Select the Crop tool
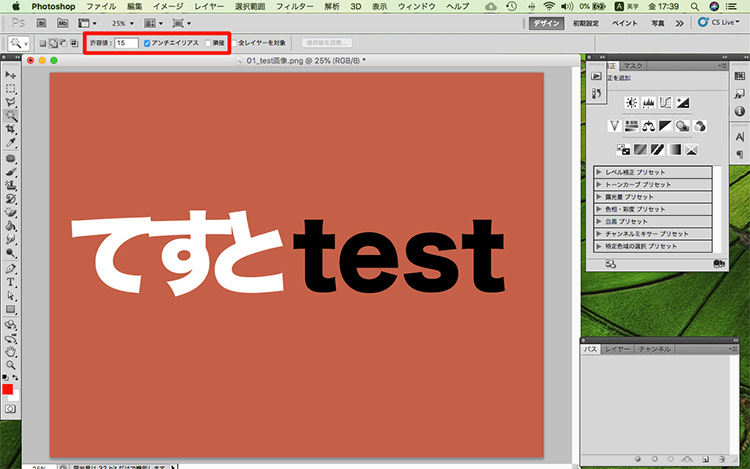Viewport: 750px width, 469px height. 11,129
